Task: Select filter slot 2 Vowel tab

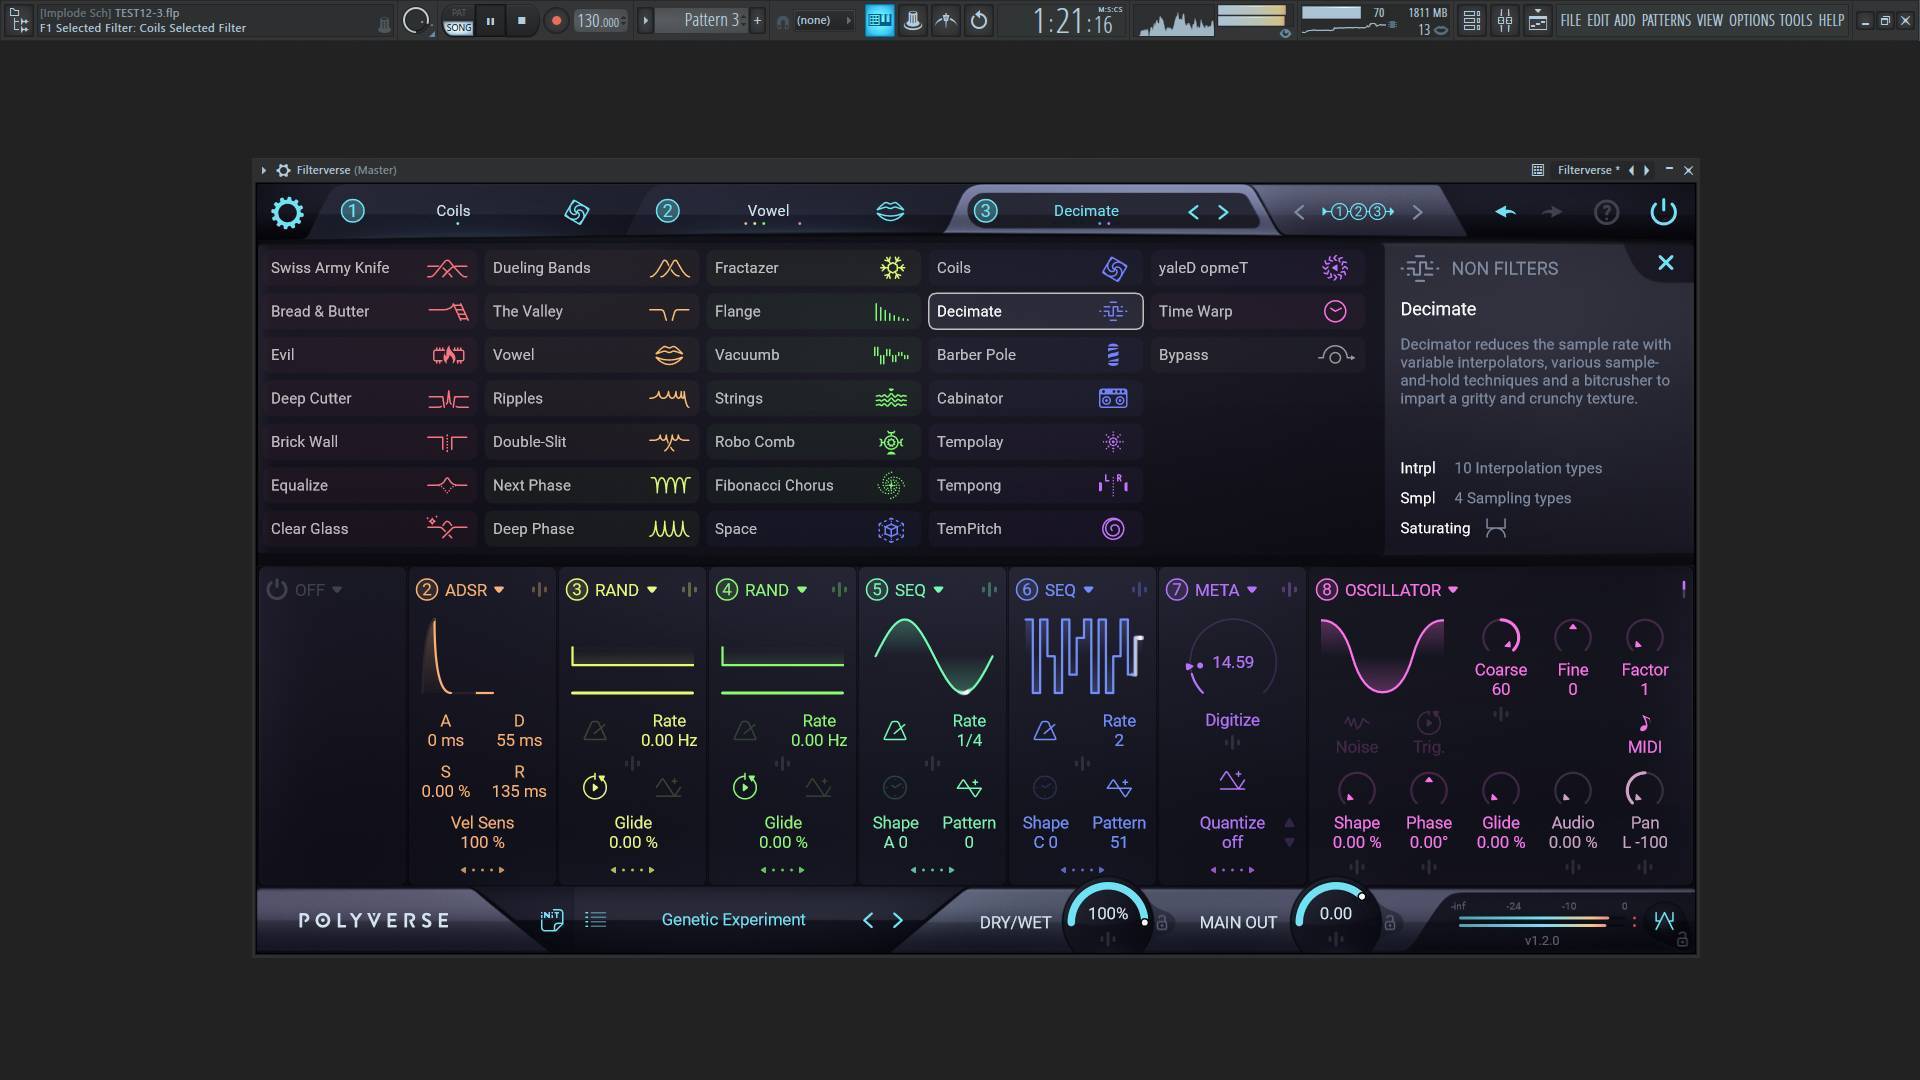Action: (x=768, y=211)
